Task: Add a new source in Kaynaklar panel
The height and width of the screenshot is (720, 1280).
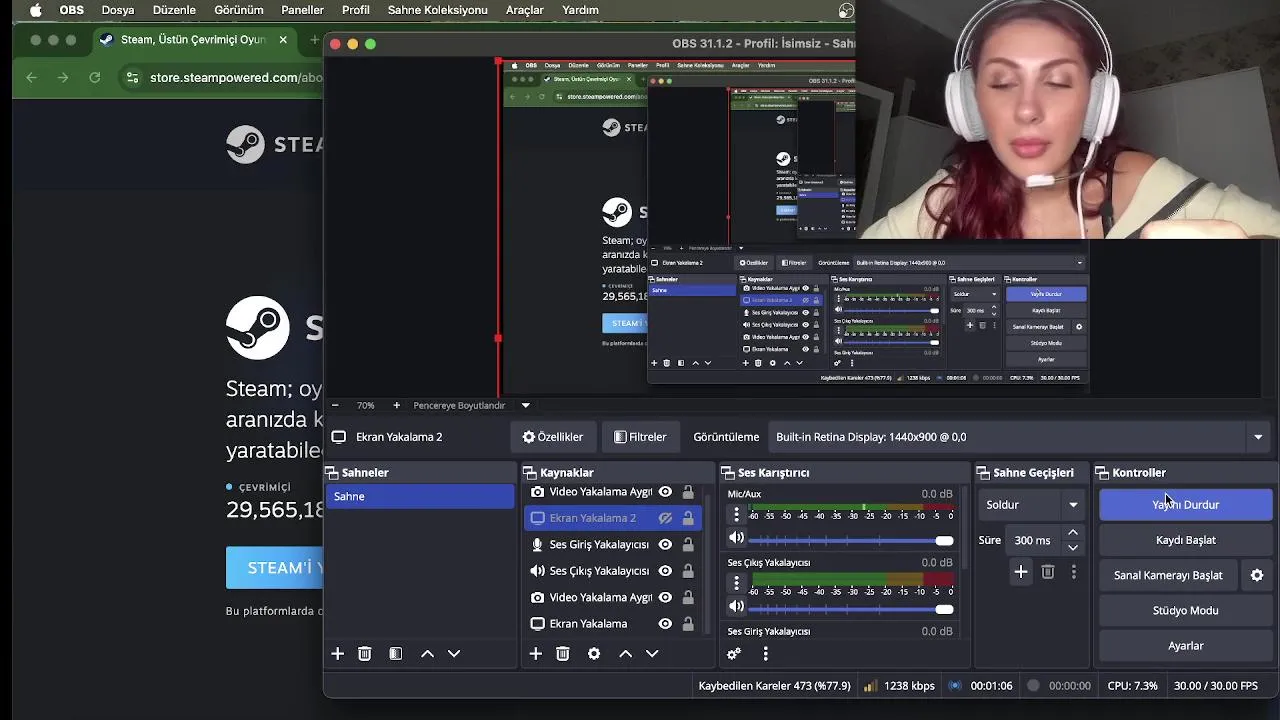Action: click(536, 654)
